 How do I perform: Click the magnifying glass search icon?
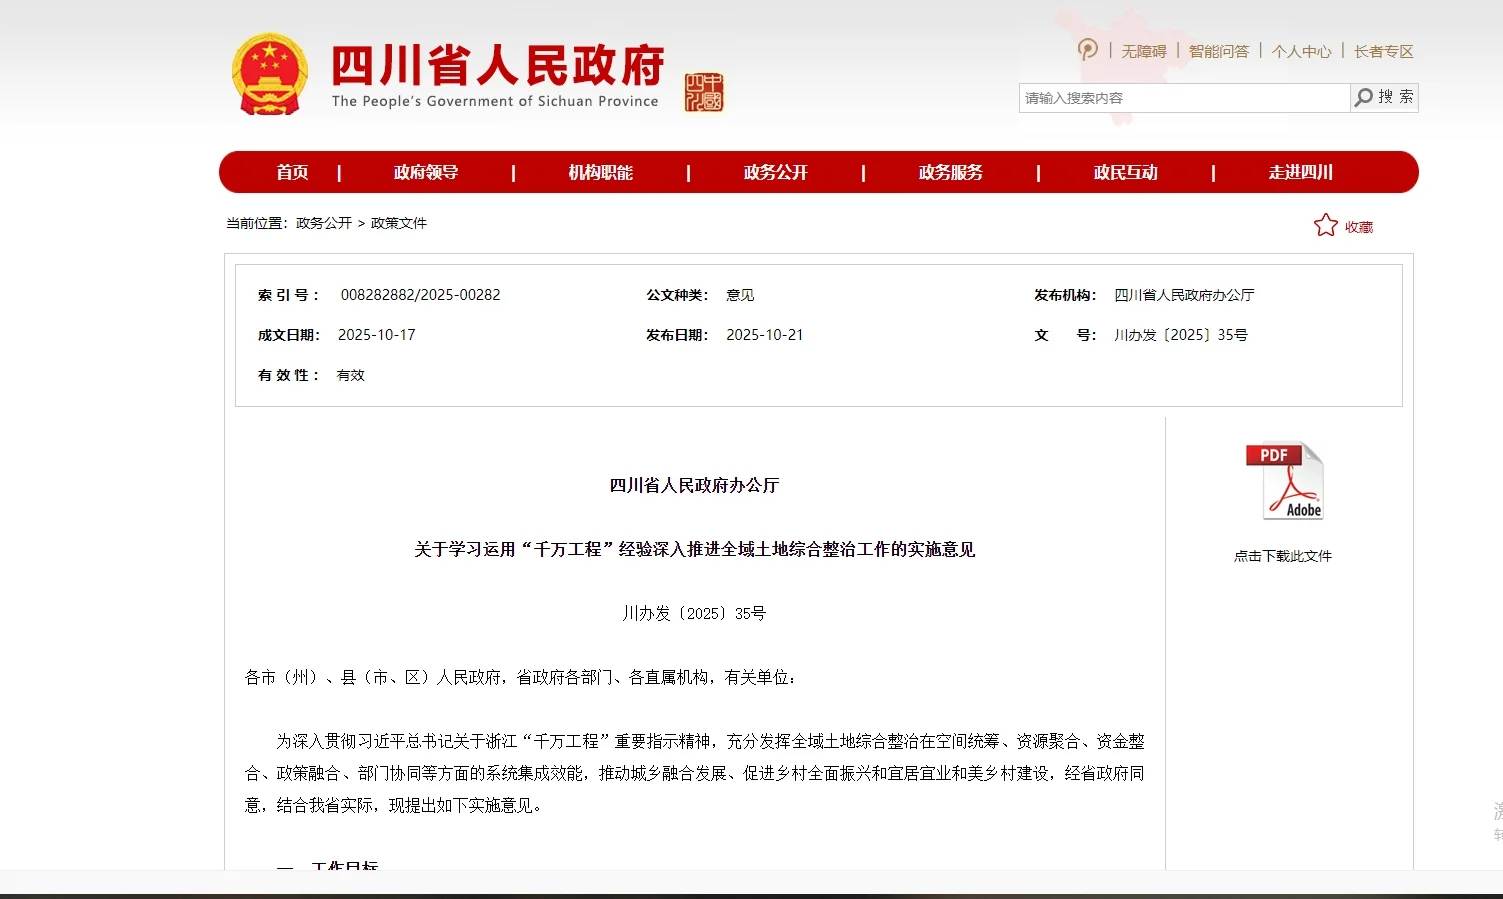tap(1363, 97)
